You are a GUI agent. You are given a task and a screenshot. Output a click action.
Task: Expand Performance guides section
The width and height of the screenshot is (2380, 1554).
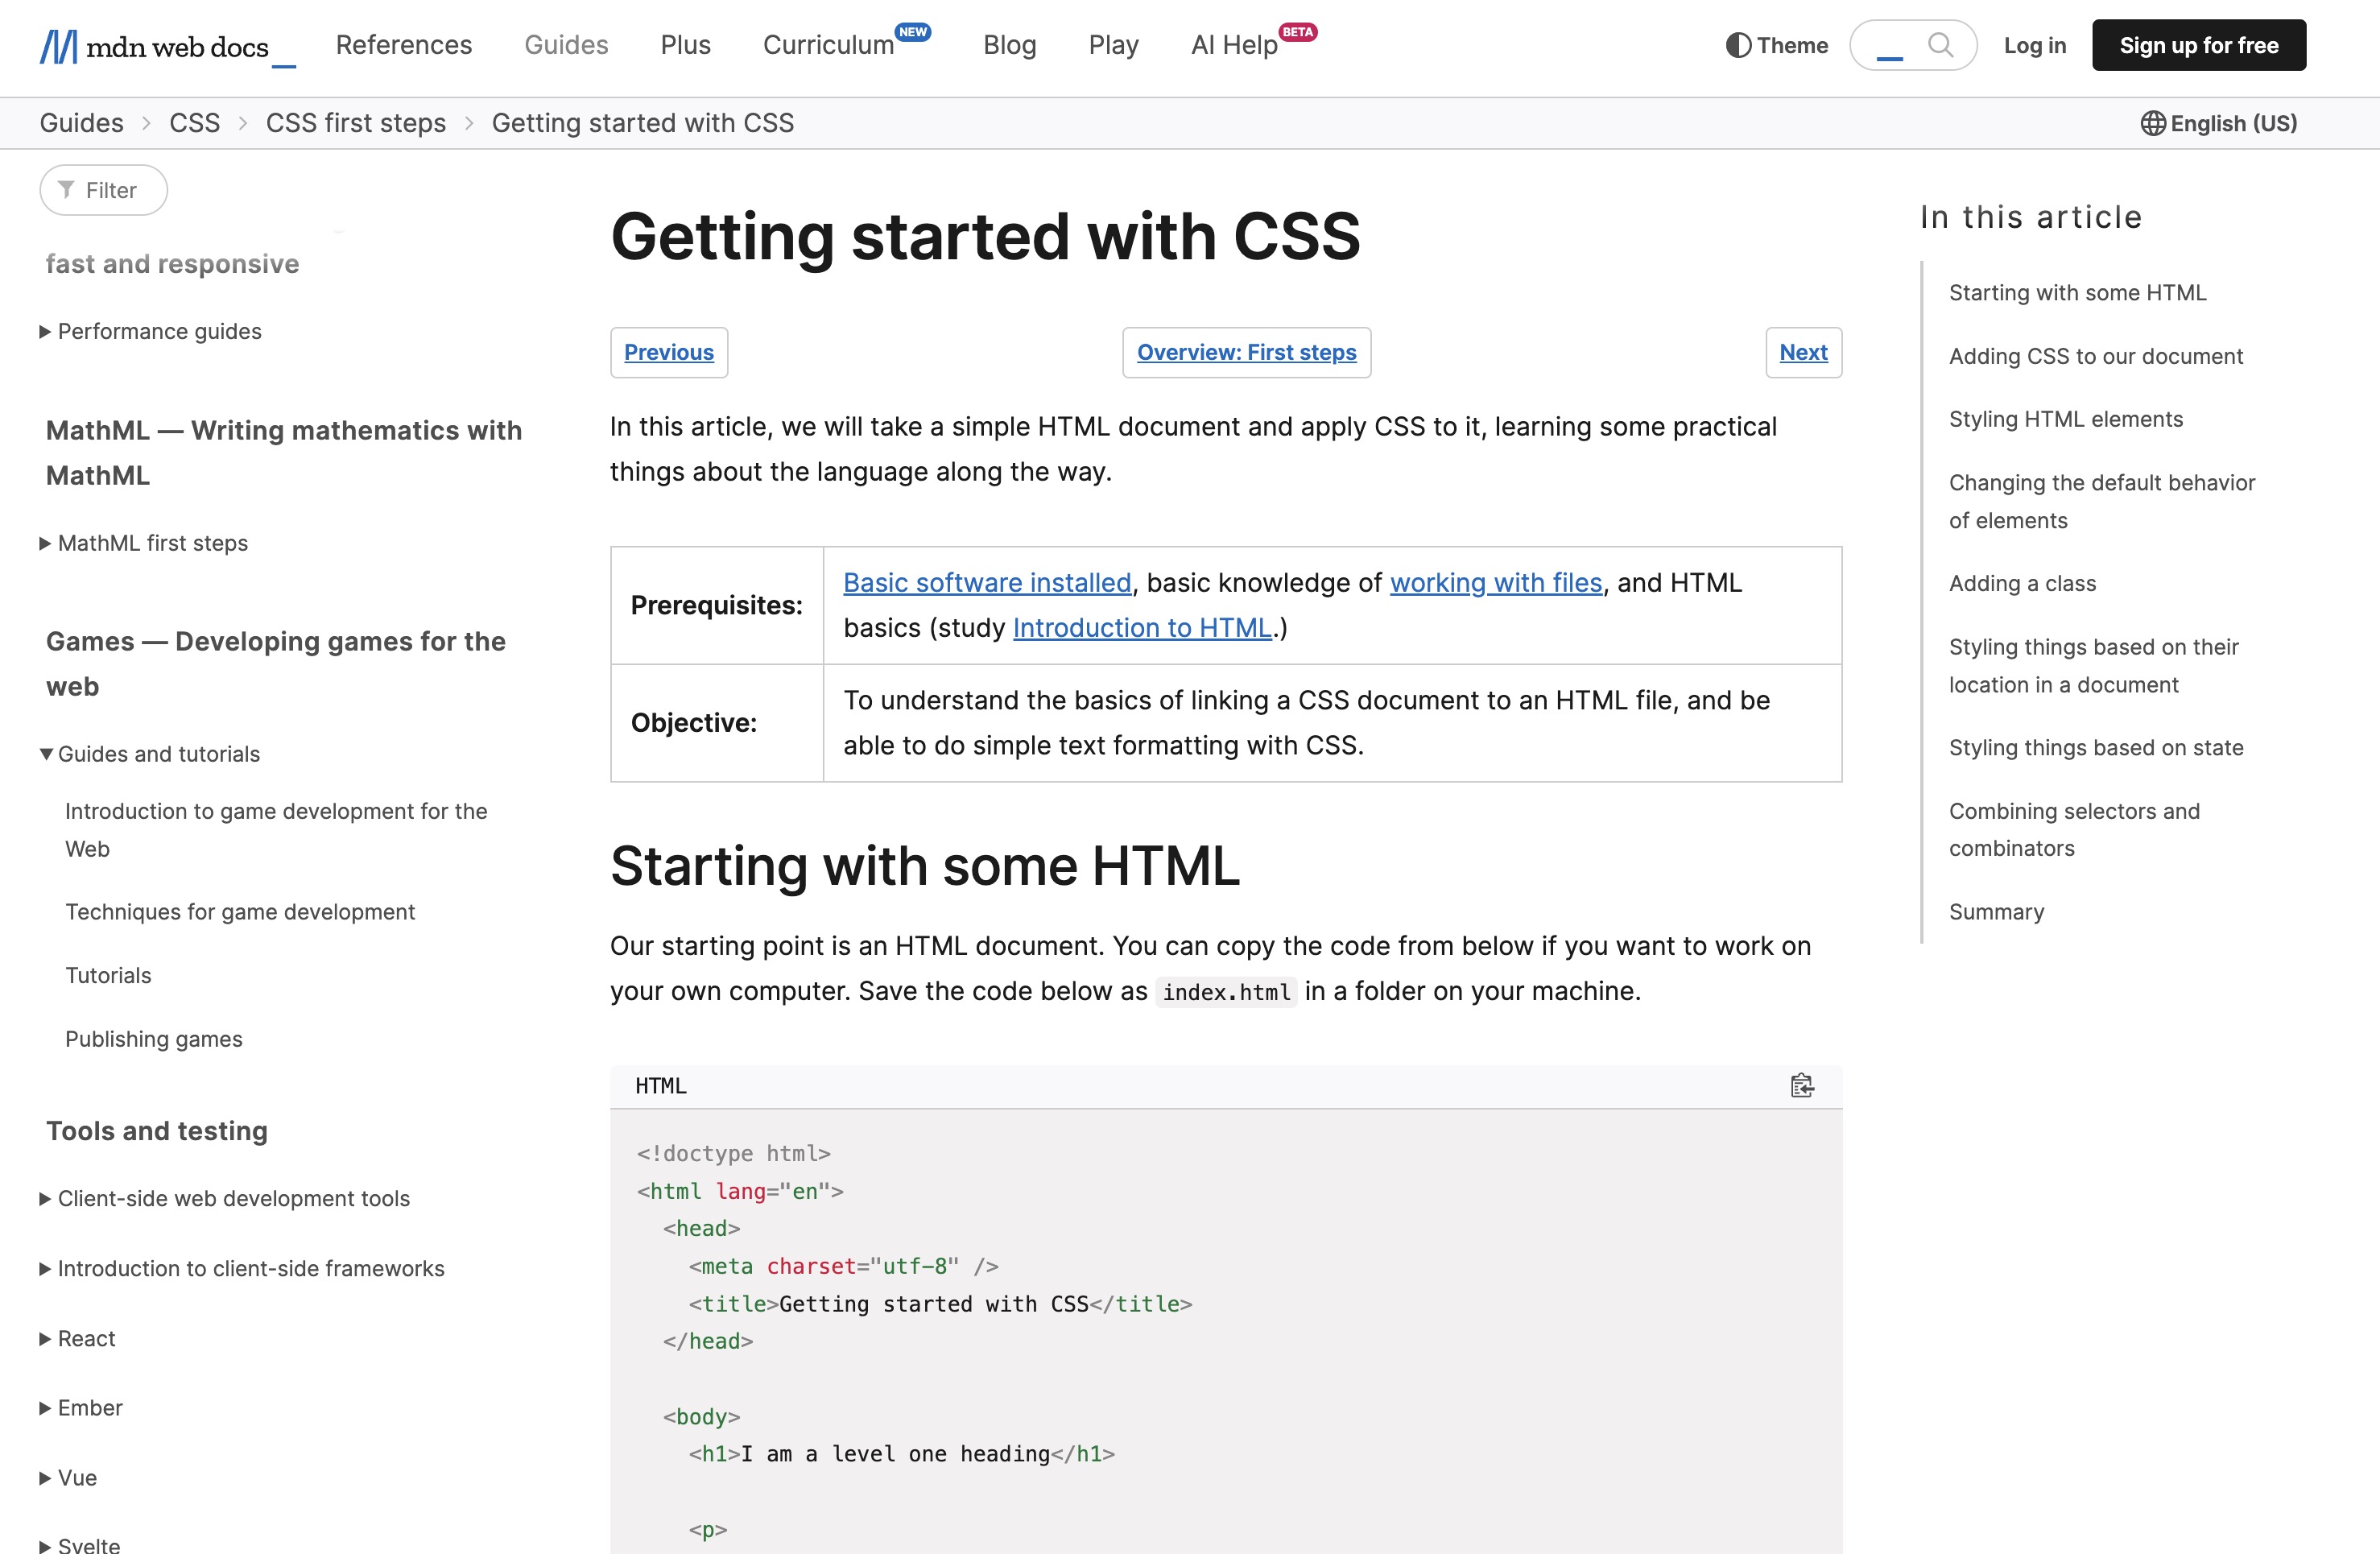tap(158, 331)
